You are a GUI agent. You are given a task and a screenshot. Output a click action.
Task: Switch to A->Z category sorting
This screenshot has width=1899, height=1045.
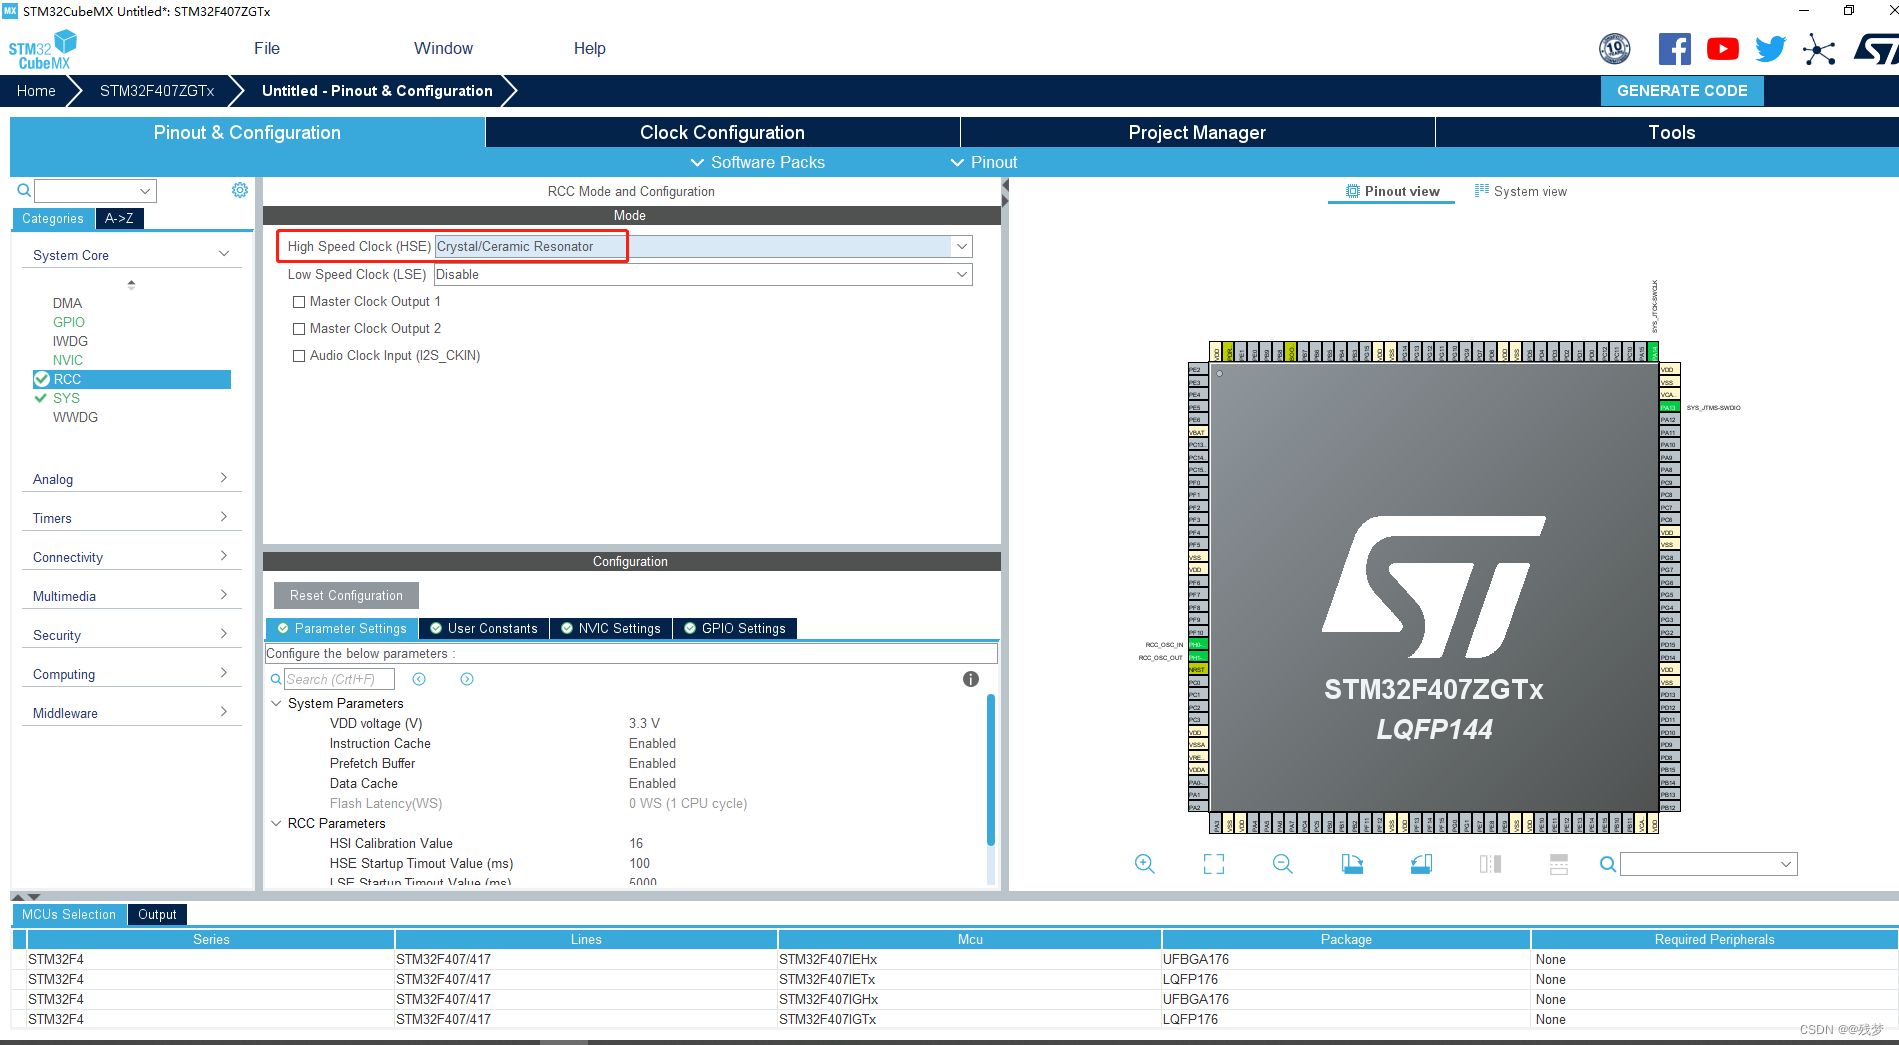click(x=119, y=218)
